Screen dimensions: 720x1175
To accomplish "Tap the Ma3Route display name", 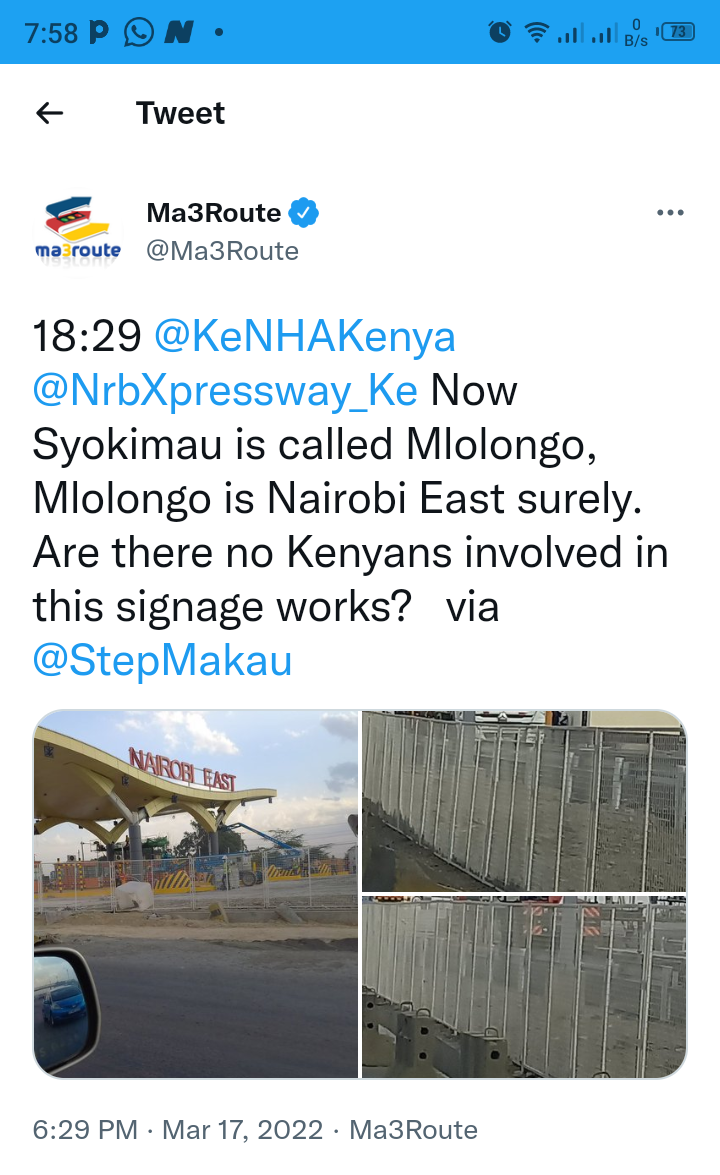I will pyautogui.click(x=214, y=213).
